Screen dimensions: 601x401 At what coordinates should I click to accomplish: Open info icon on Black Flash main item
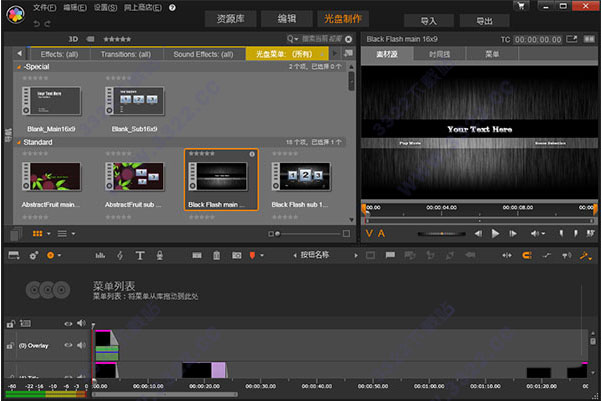coord(252,154)
